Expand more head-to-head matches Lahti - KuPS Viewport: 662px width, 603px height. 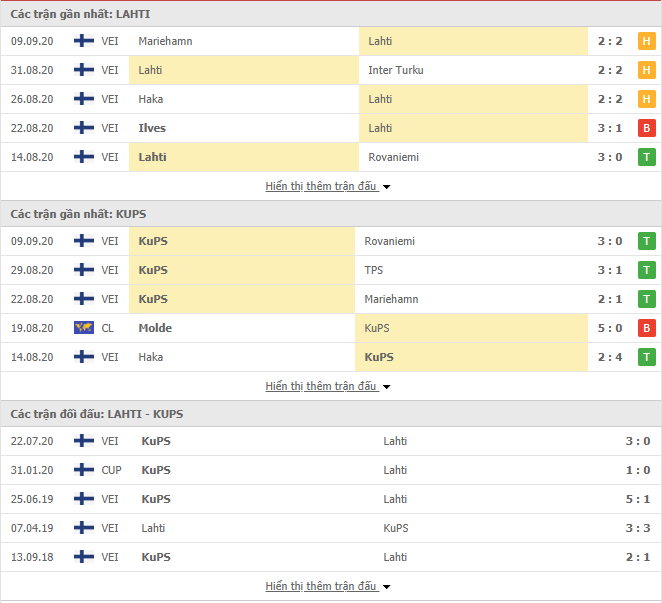point(328,586)
